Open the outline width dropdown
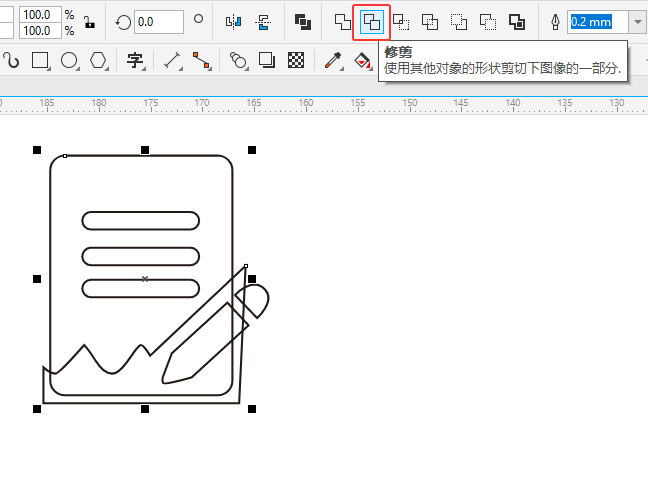648x499 pixels. pyautogui.click(x=638, y=22)
